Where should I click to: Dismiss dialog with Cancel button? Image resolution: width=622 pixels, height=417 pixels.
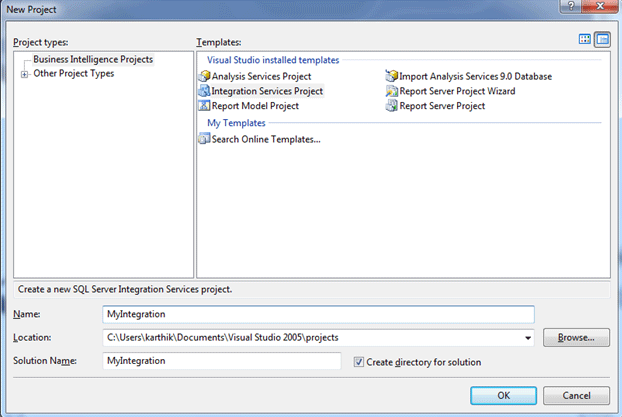[x=576, y=396]
